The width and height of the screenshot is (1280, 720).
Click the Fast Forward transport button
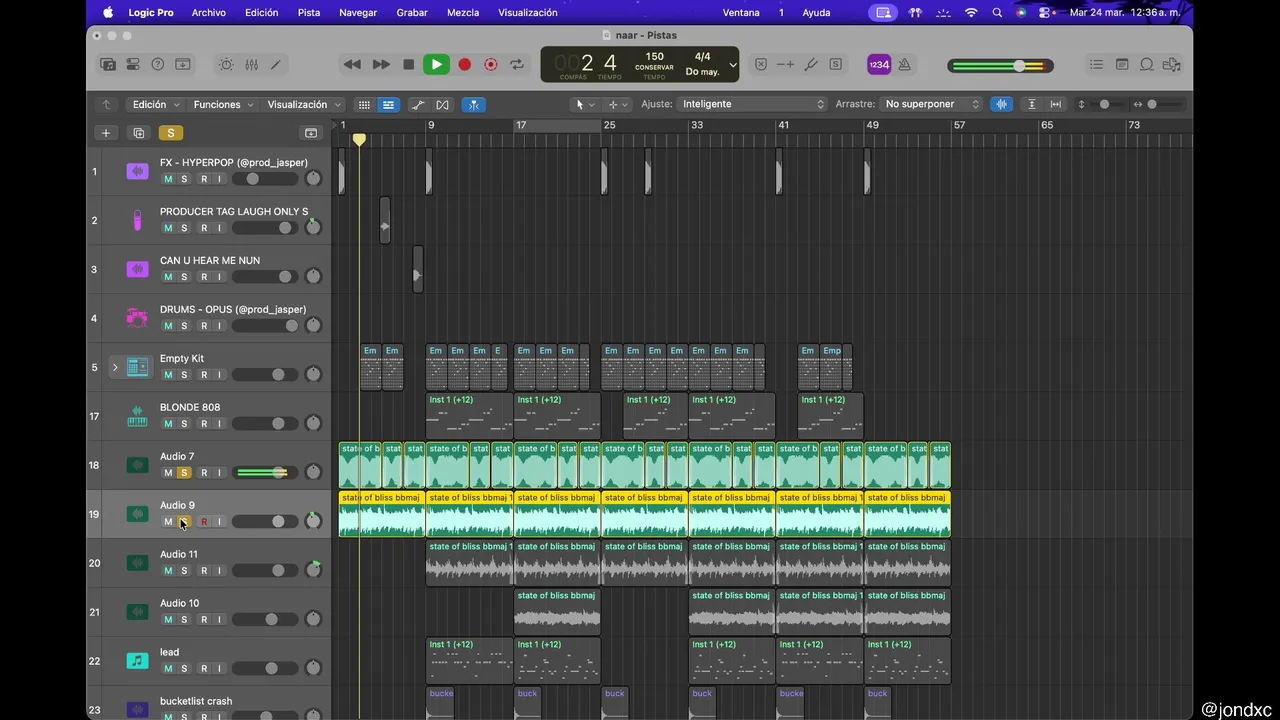(381, 64)
